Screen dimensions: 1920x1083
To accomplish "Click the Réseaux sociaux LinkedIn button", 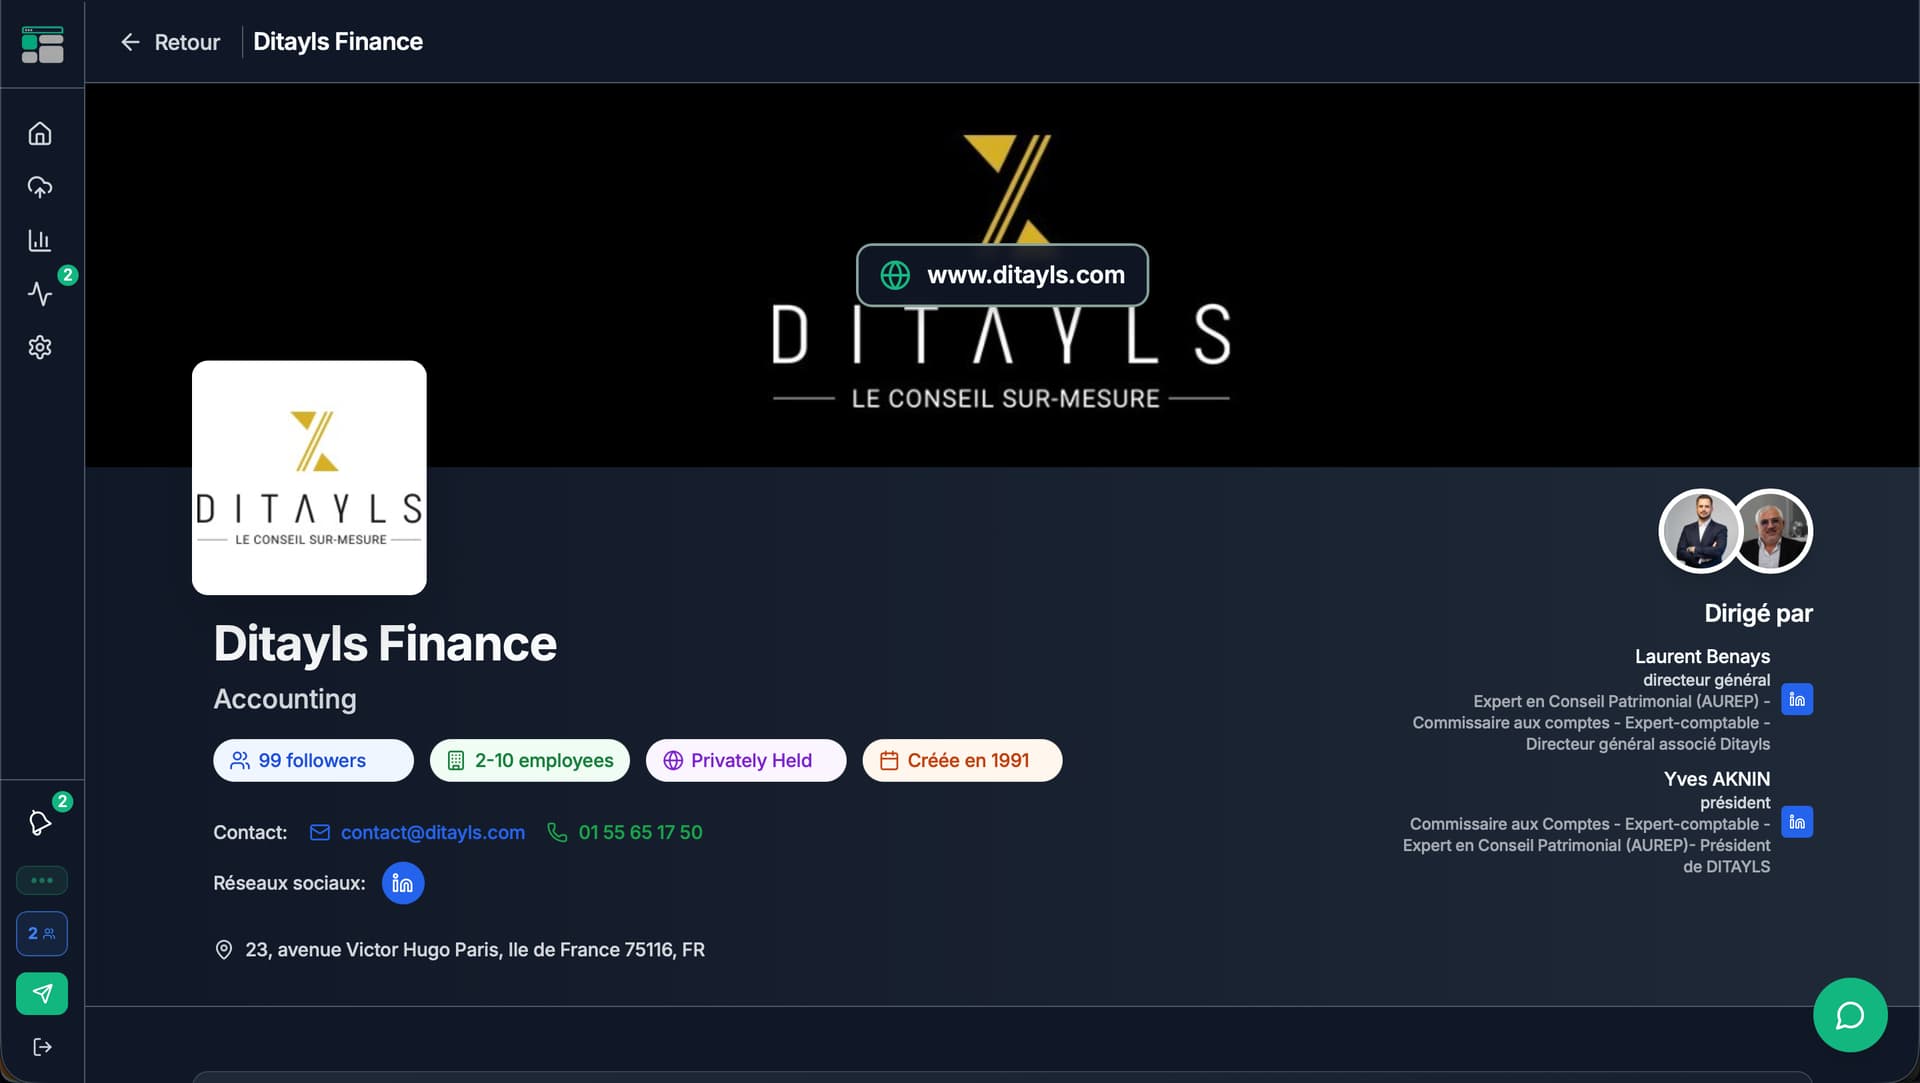I will (x=402, y=883).
